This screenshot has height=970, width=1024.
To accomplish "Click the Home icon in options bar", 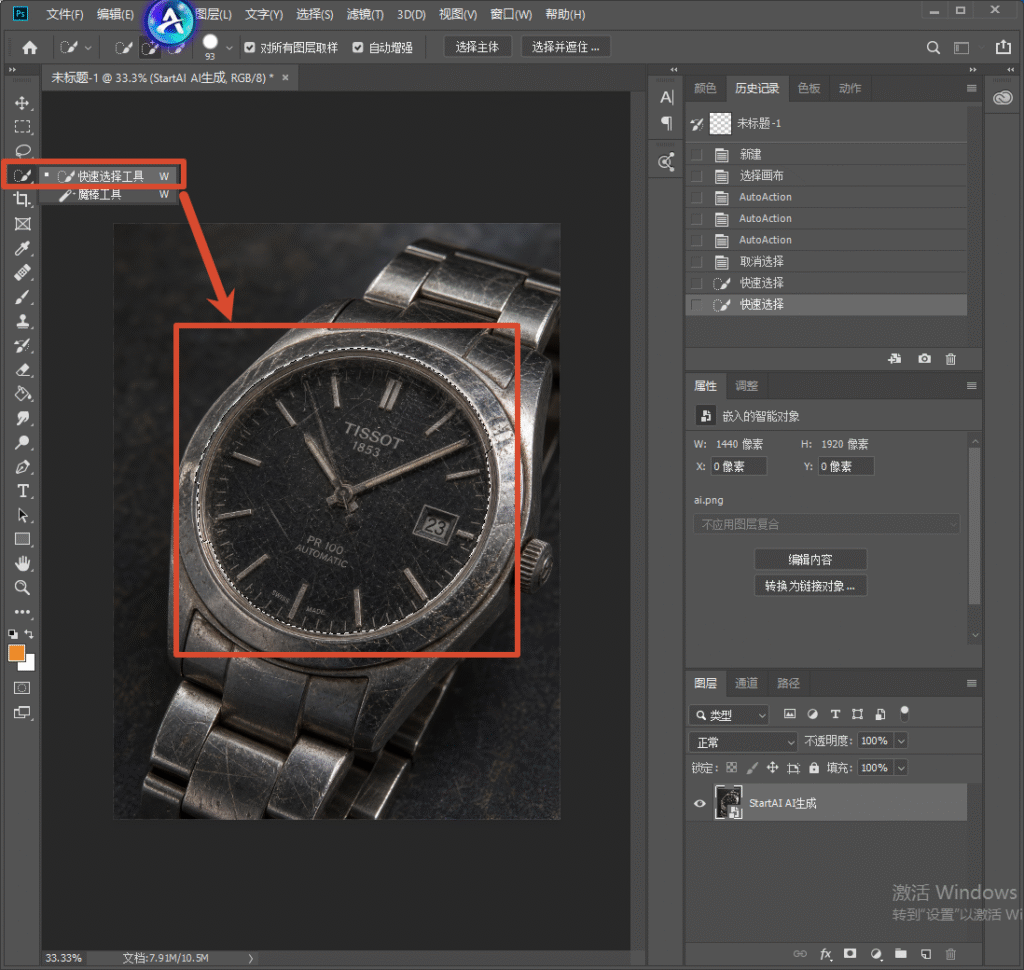I will click(x=29, y=47).
